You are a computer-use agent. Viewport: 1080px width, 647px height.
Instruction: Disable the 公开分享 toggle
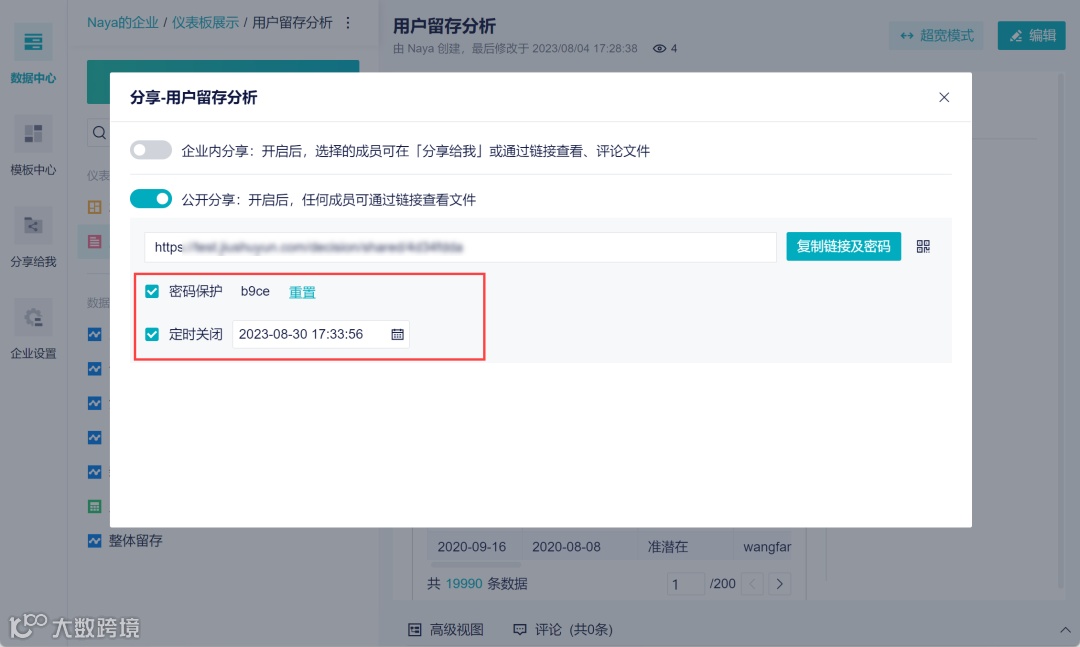point(151,198)
